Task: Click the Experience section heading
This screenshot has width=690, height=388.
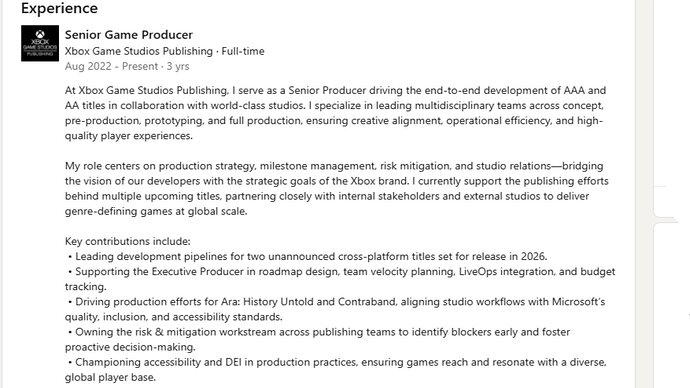Action: pyautogui.click(x=59, y=8)
